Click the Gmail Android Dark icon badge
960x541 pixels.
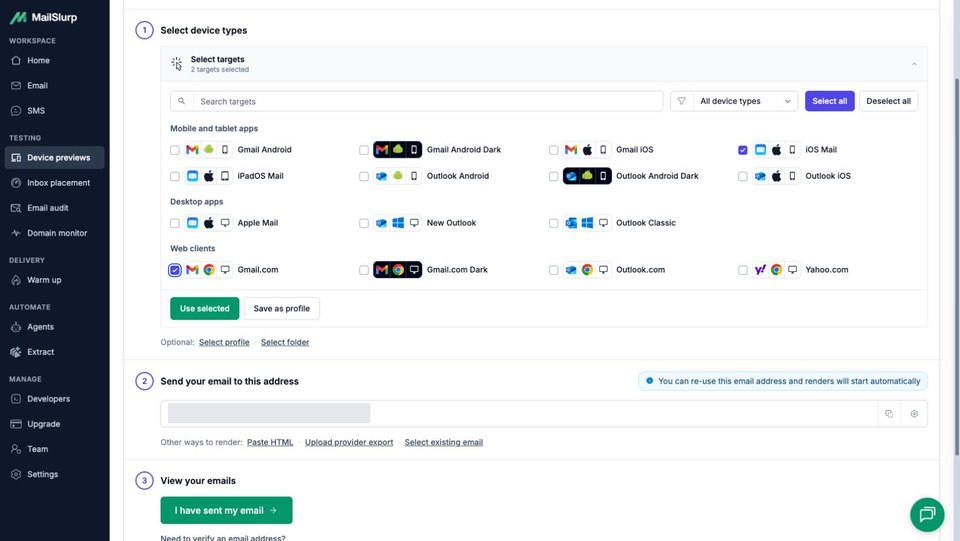pos(397,149)
